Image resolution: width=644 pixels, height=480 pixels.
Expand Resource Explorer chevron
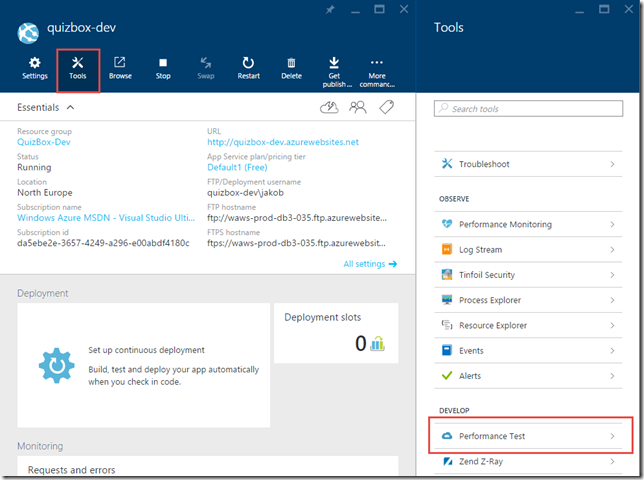pos(612,325)
